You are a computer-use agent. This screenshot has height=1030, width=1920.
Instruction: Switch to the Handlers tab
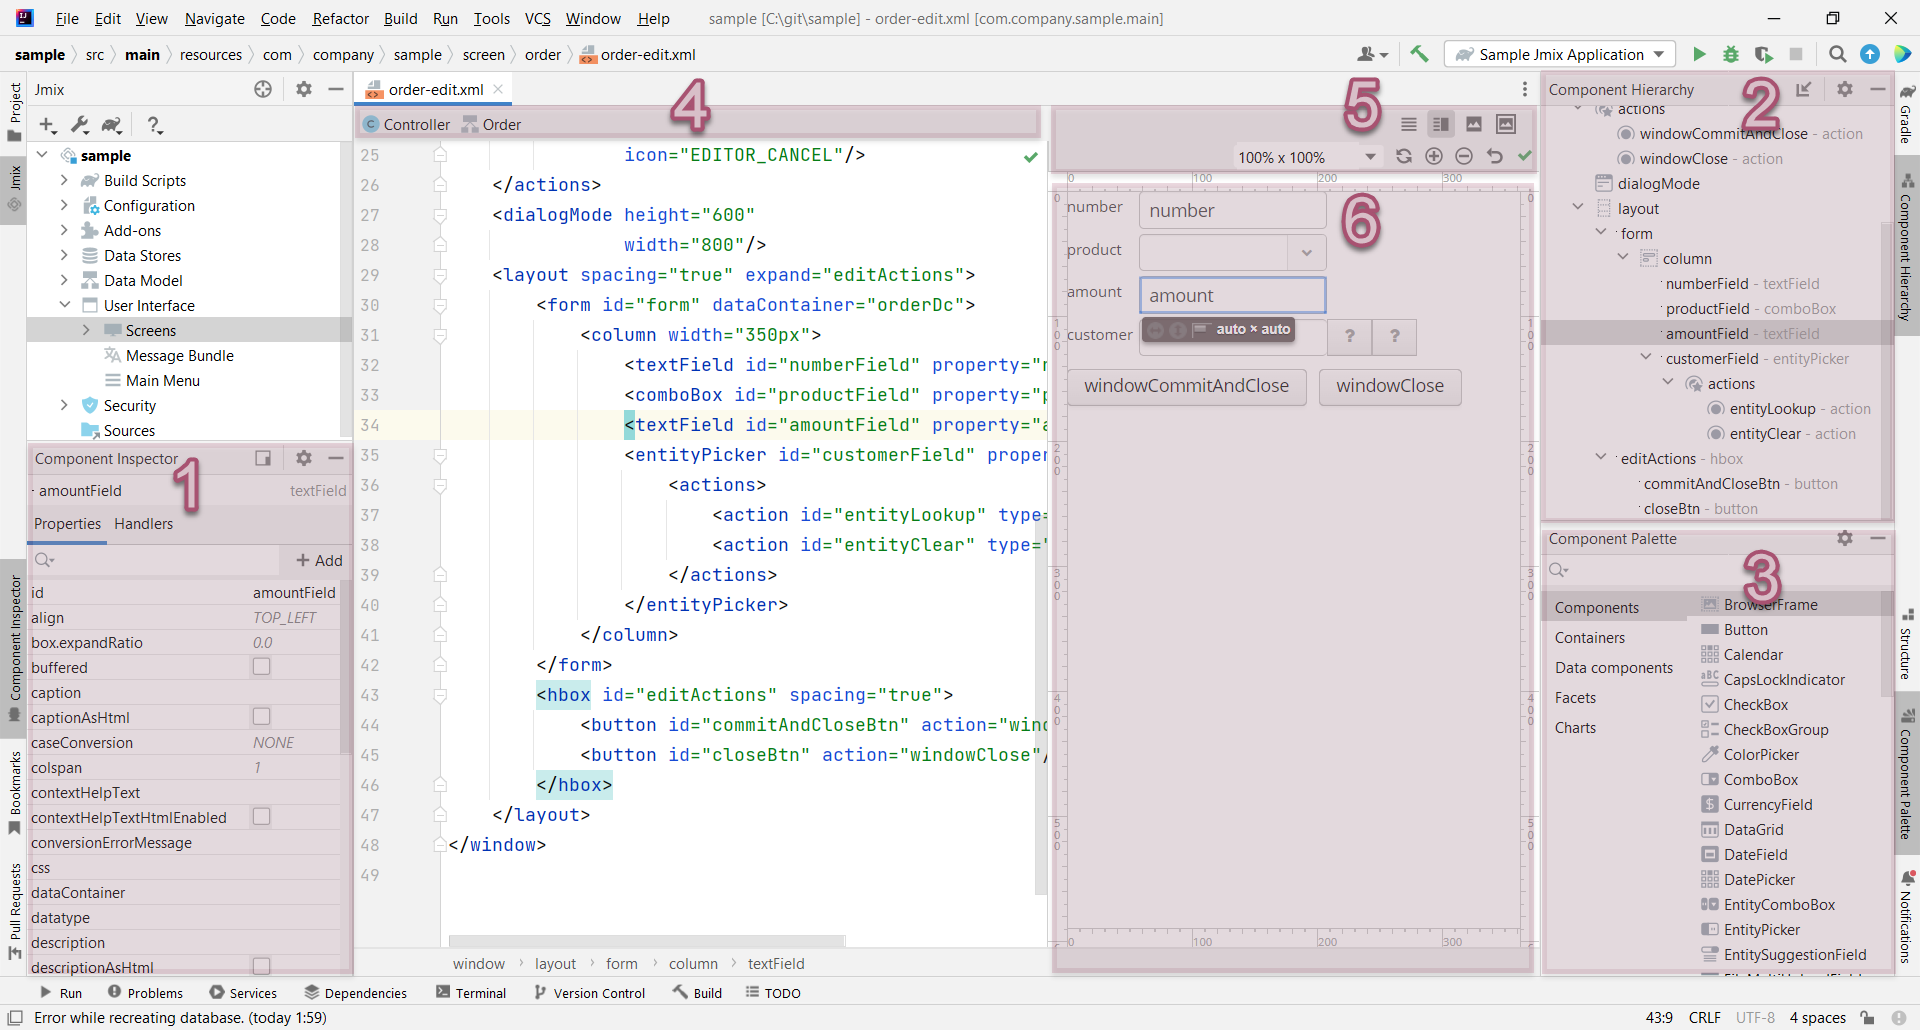click(143, 523)
